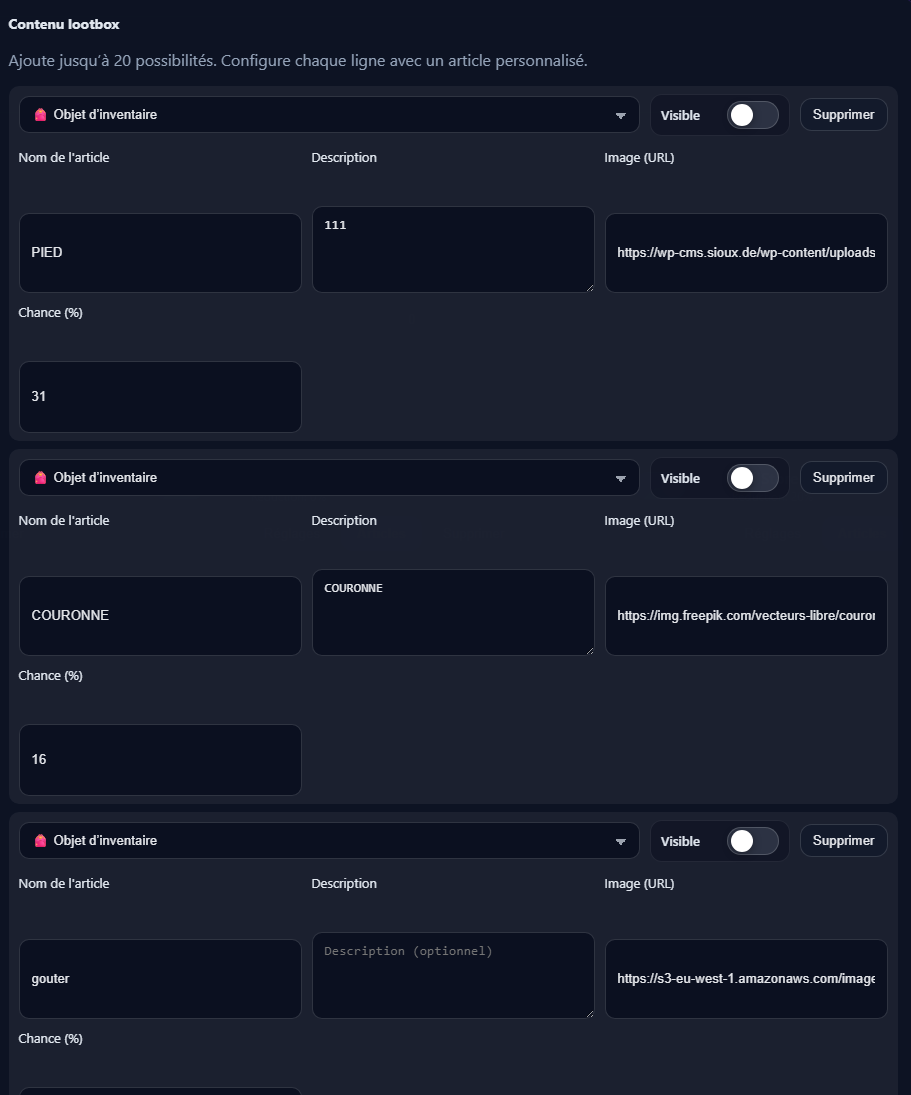Screen dimensions: 911x1095
Task: Click the sioux.de image URL field
Action: [x=746, y=253]
